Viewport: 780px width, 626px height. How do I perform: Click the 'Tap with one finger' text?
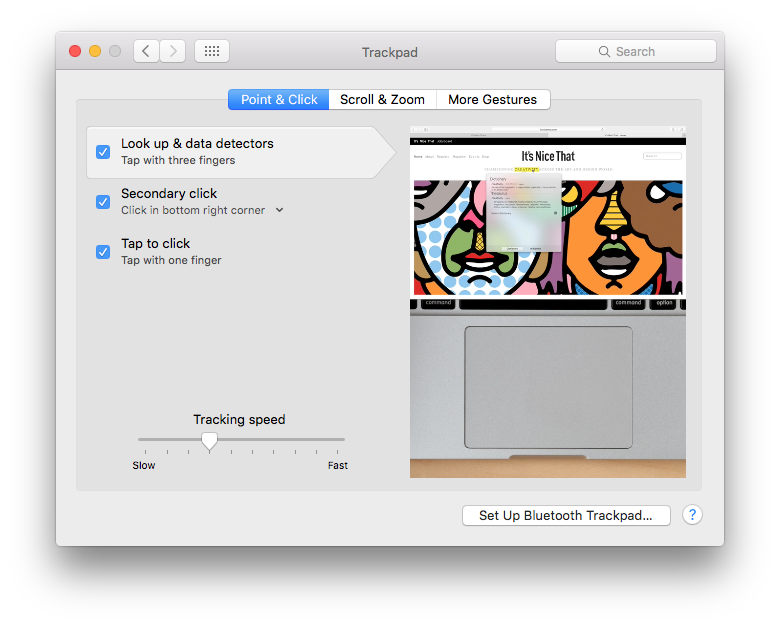click(171, 260)
